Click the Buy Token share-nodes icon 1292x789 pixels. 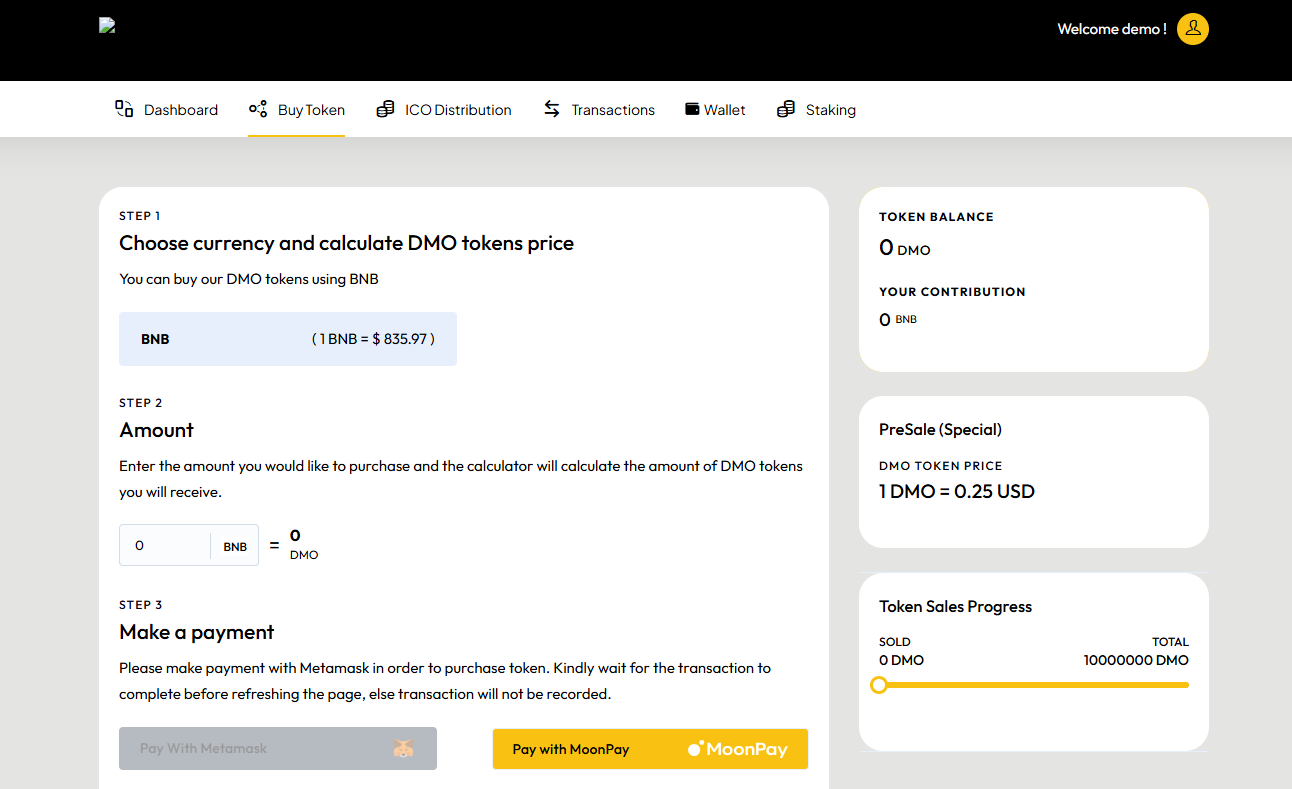(x=258, y=109)
